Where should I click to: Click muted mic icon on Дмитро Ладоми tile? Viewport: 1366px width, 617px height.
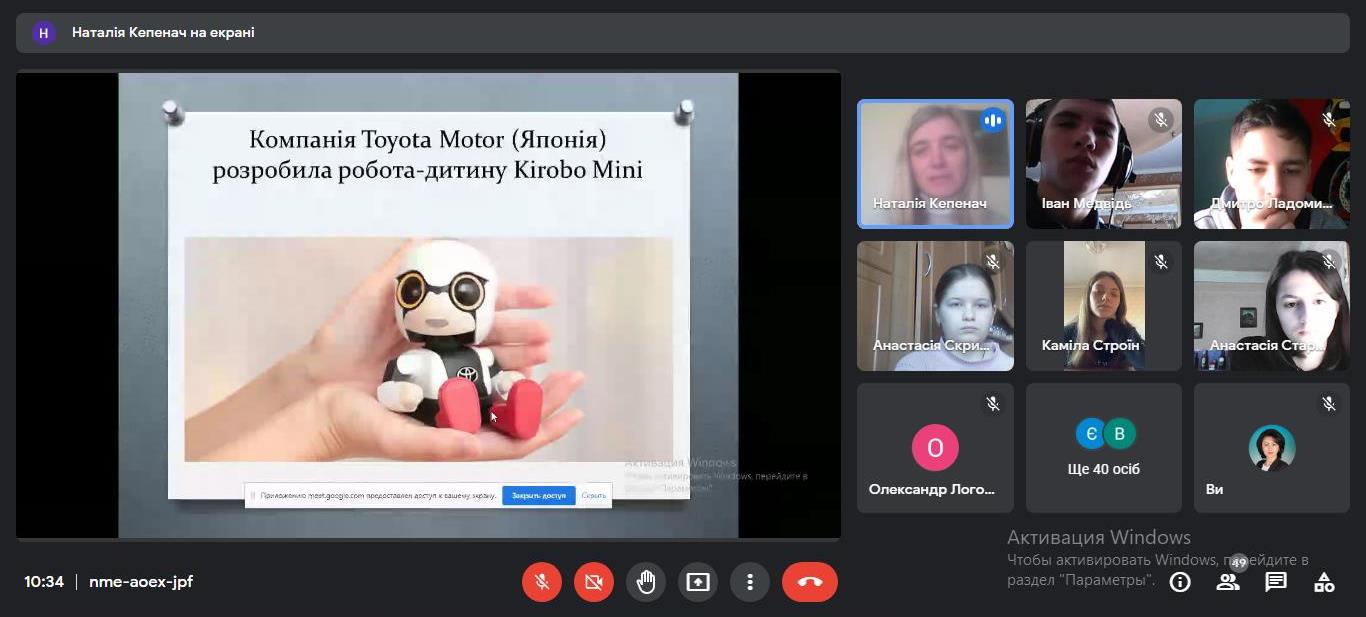coord(1329,120)
